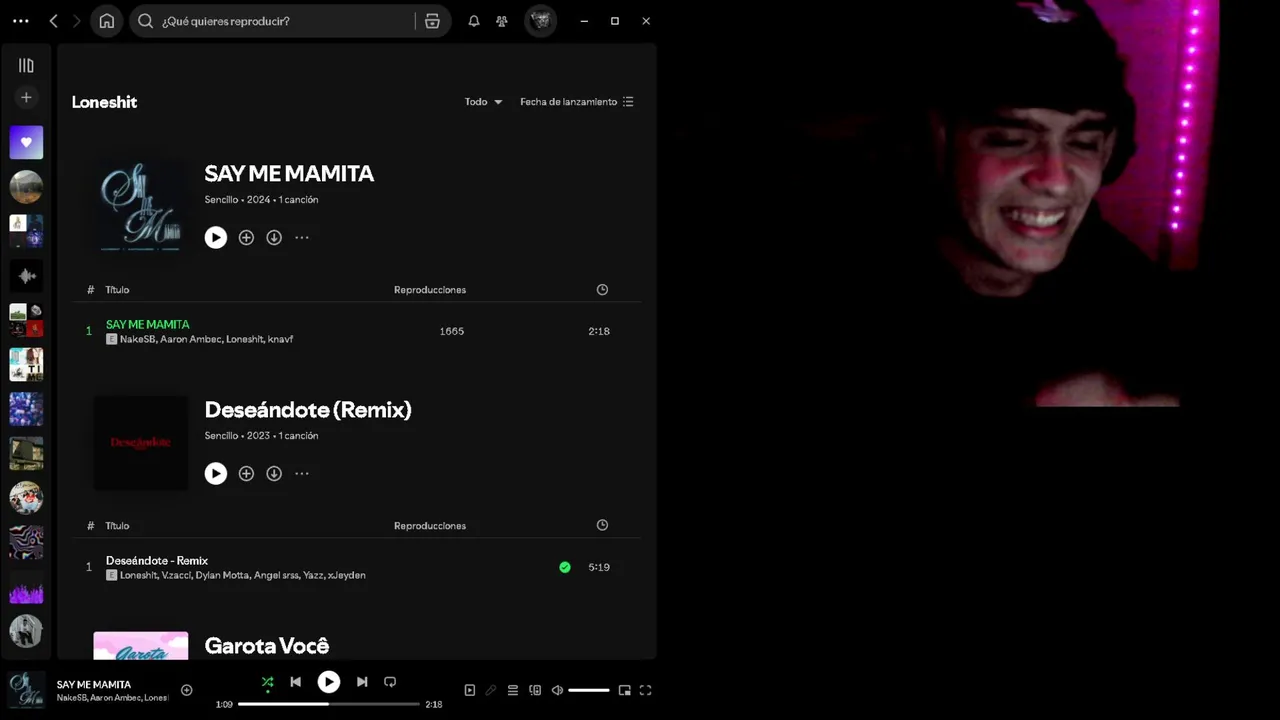Play the Deseándote (Remix) single
The width and height of the screenshot is (1280, 720).
[216, 474]
